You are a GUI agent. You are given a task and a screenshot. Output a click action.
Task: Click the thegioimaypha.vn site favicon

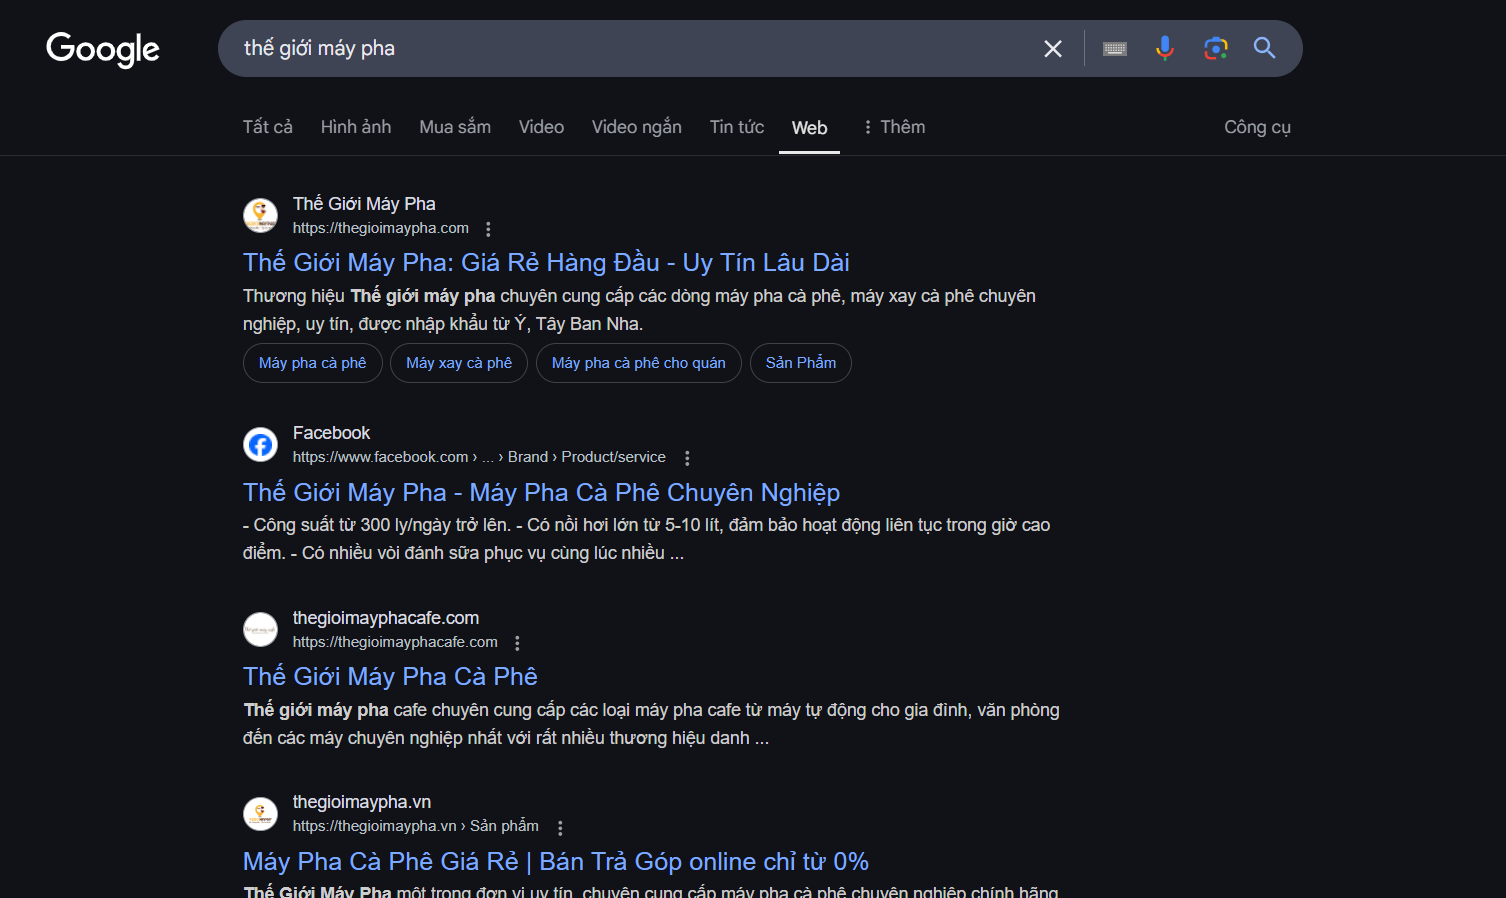[x=261, y=813]
